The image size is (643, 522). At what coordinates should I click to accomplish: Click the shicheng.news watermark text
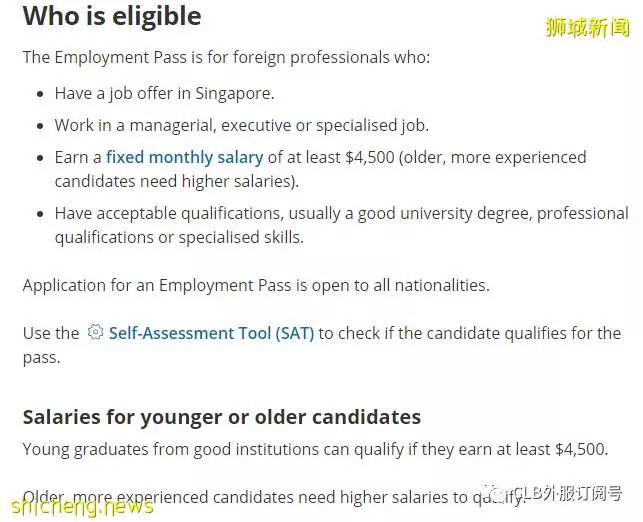coord(82,506)
